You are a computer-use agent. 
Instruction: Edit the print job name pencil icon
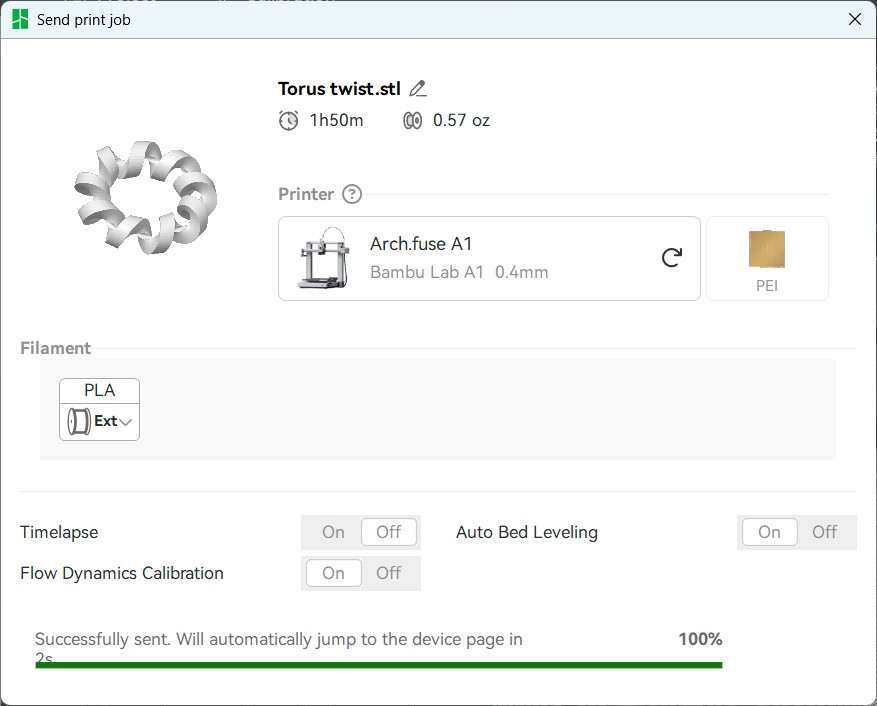pos(417,89)
